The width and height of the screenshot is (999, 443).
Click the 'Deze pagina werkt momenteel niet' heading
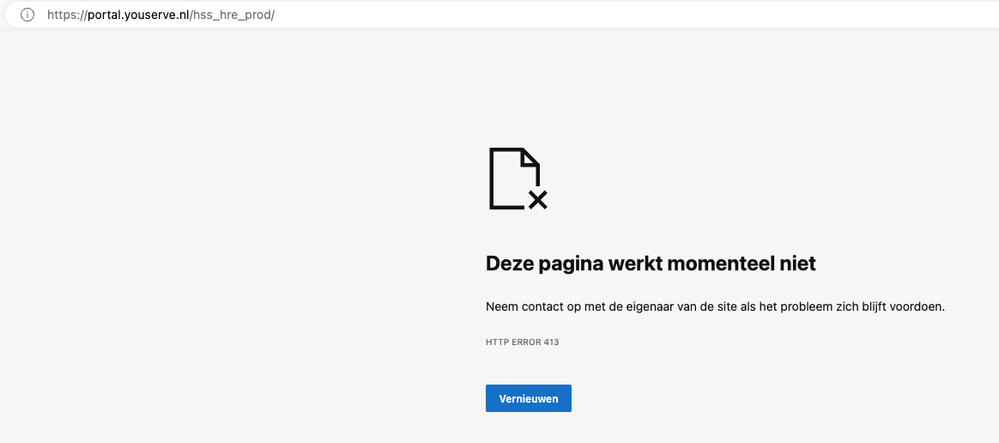click(x=650, y=263)
